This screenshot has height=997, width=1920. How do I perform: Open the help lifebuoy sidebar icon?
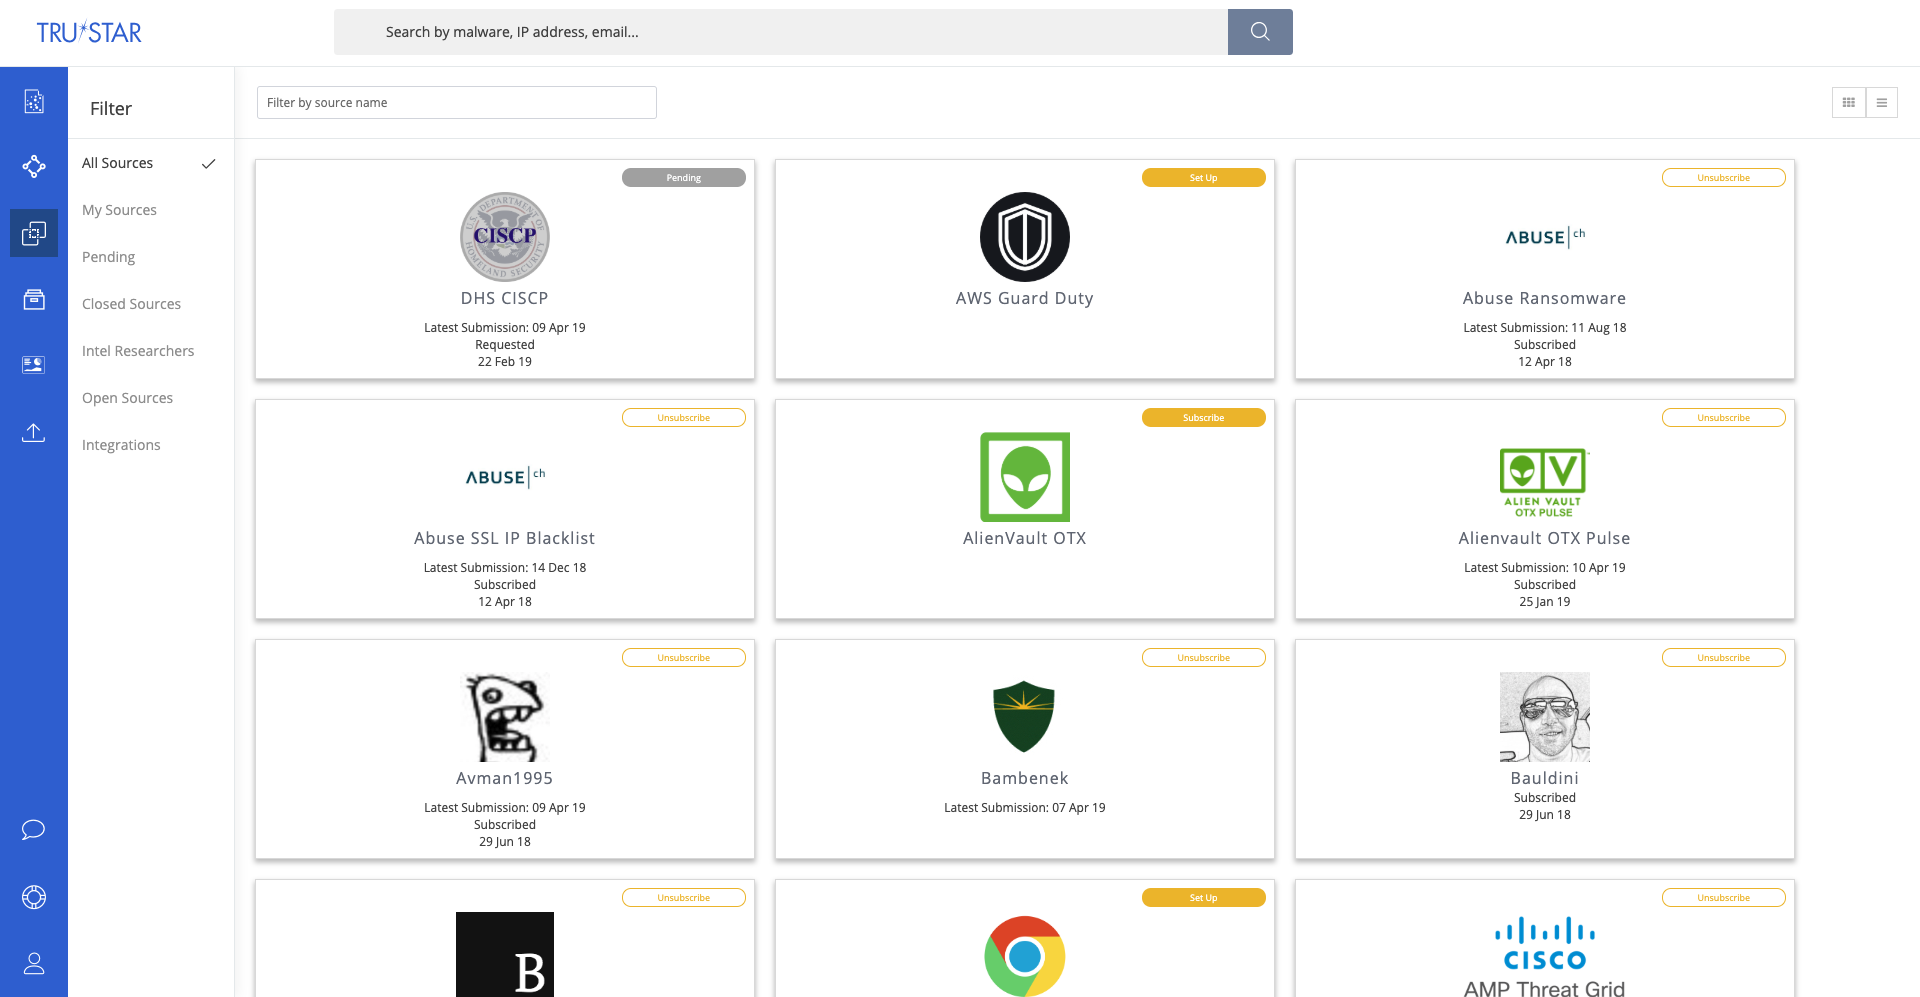tap(34, 897)
